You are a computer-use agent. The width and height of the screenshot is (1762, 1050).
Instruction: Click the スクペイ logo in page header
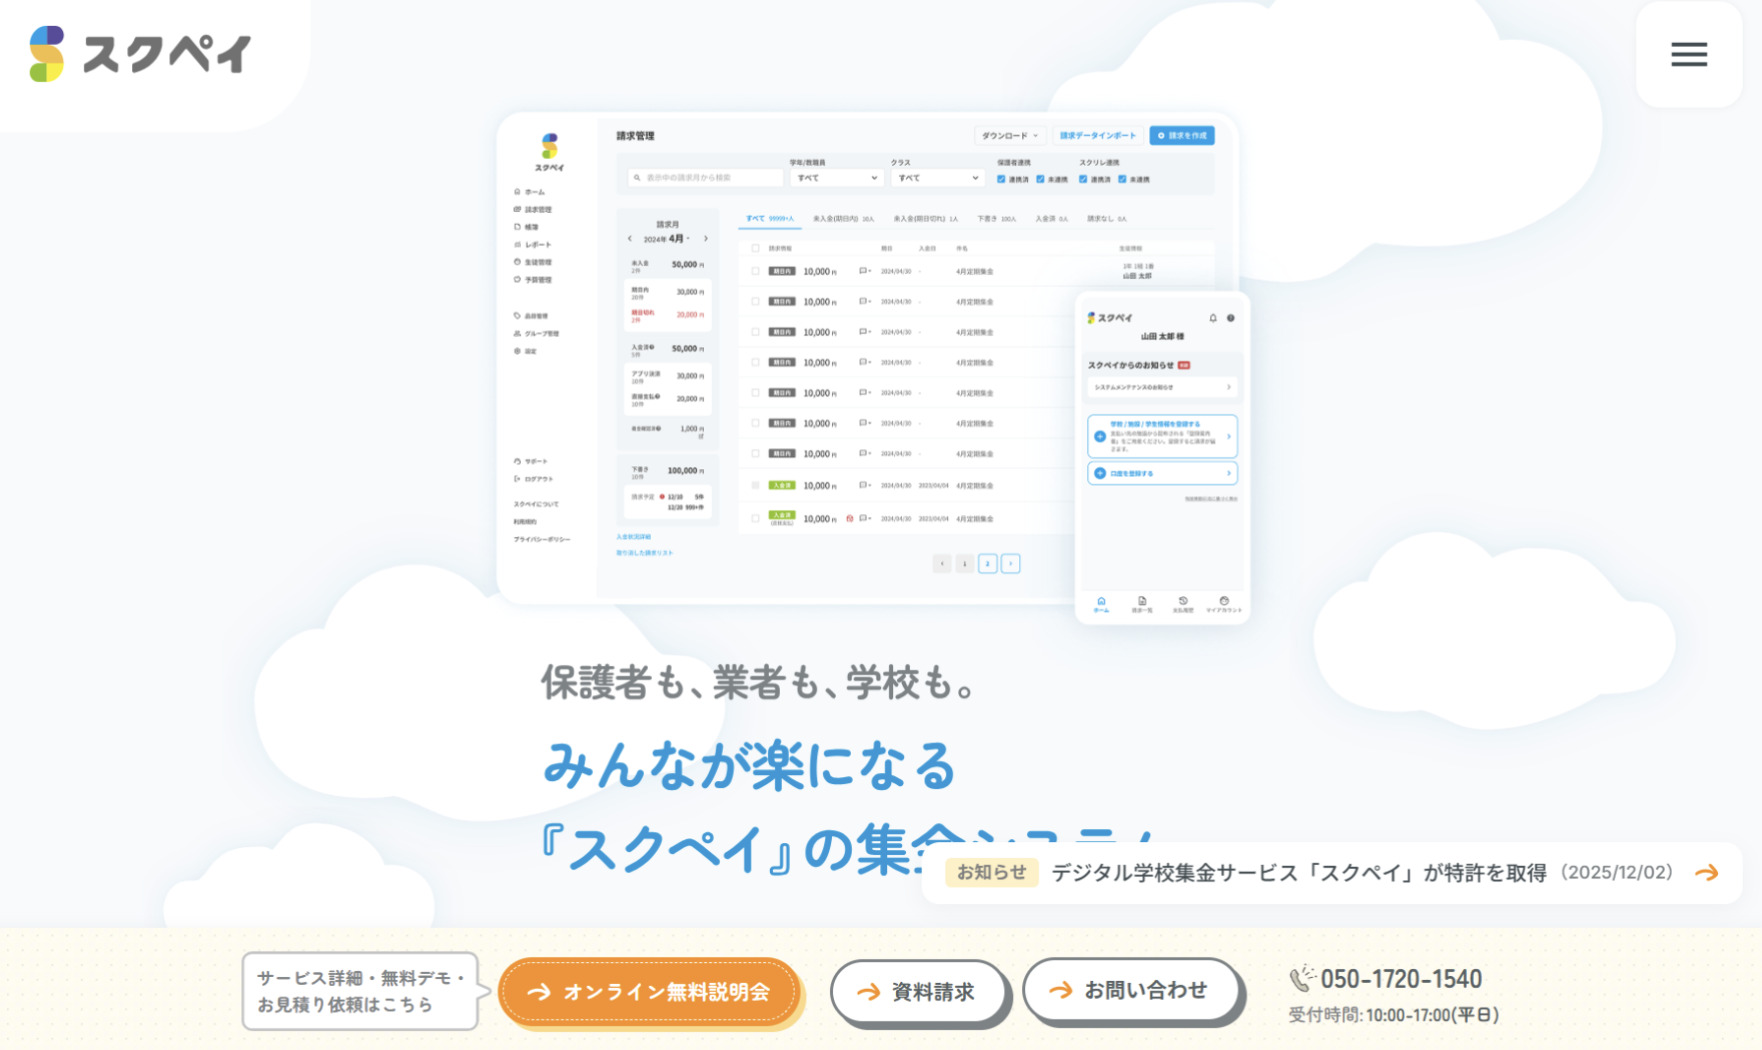pyautogui.click(x=140, y=54)
